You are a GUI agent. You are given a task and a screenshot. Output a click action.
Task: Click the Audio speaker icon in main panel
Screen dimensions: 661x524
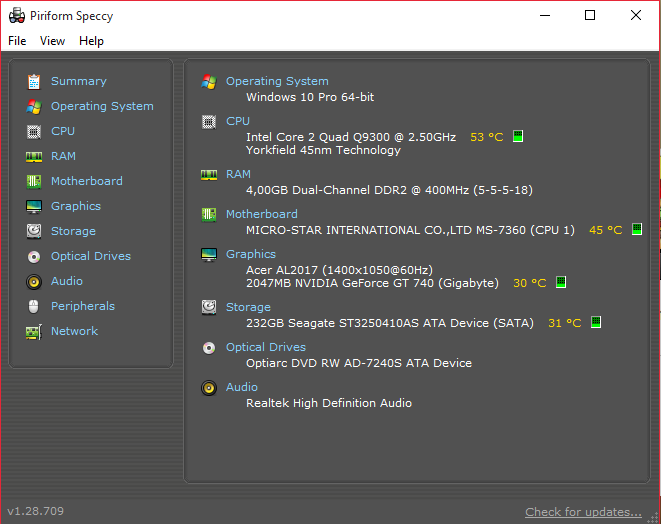209,388
